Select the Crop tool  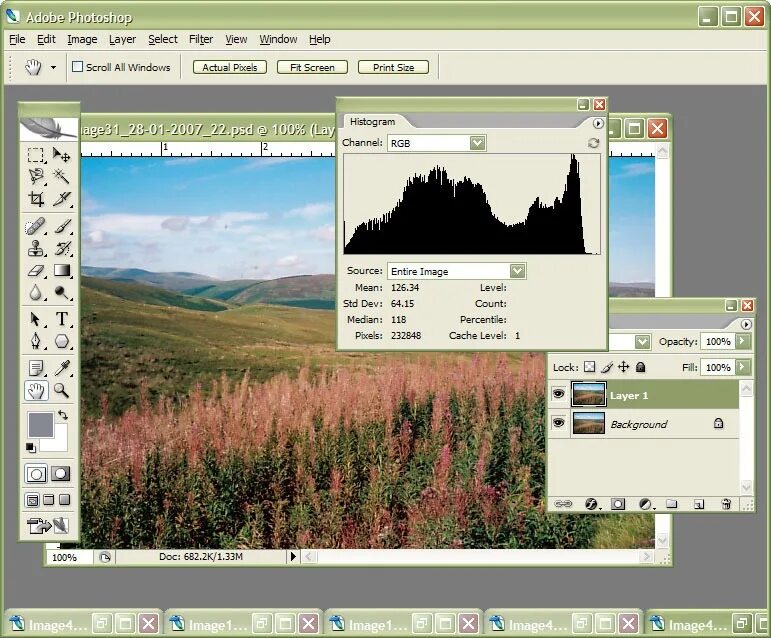pos(36,199)
